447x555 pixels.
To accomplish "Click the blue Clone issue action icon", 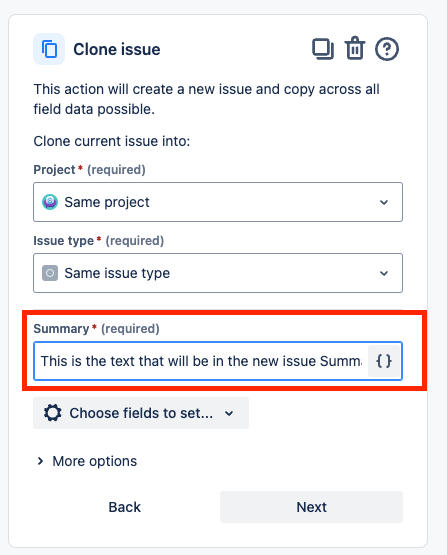I will click(x=49, y=49).
